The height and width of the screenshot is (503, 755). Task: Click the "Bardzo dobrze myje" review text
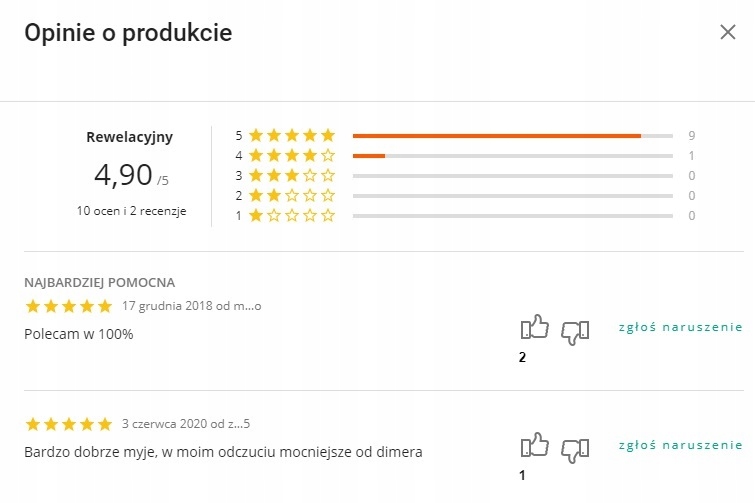pos(223,452)
